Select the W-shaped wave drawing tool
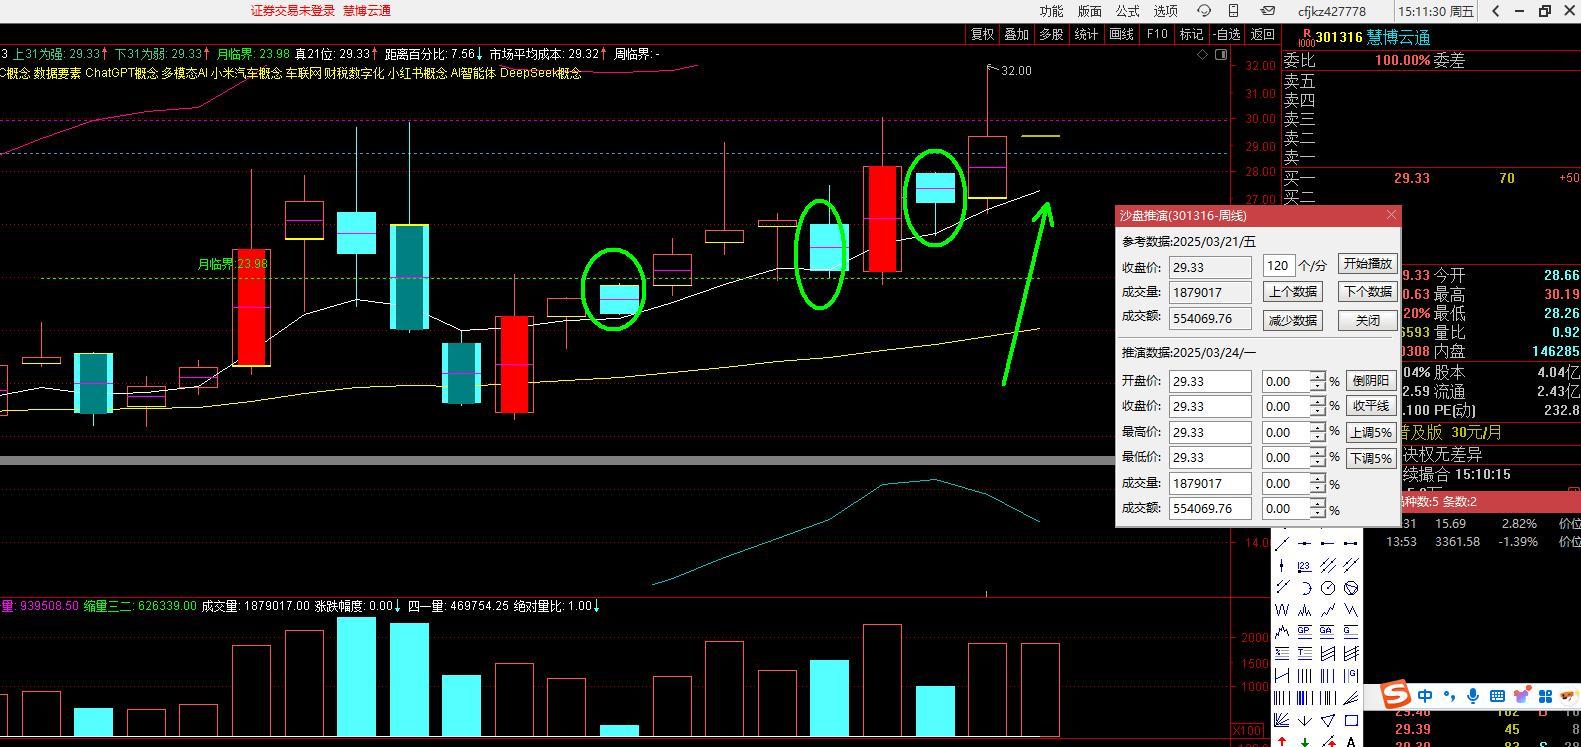 (x=1282, y=609)
